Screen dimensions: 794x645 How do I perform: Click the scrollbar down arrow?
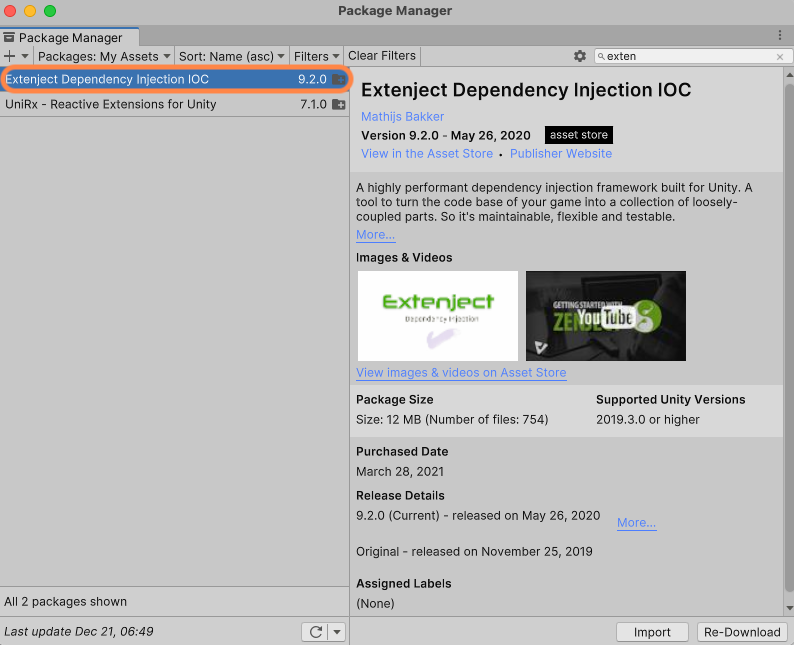[x=789, y=608]
